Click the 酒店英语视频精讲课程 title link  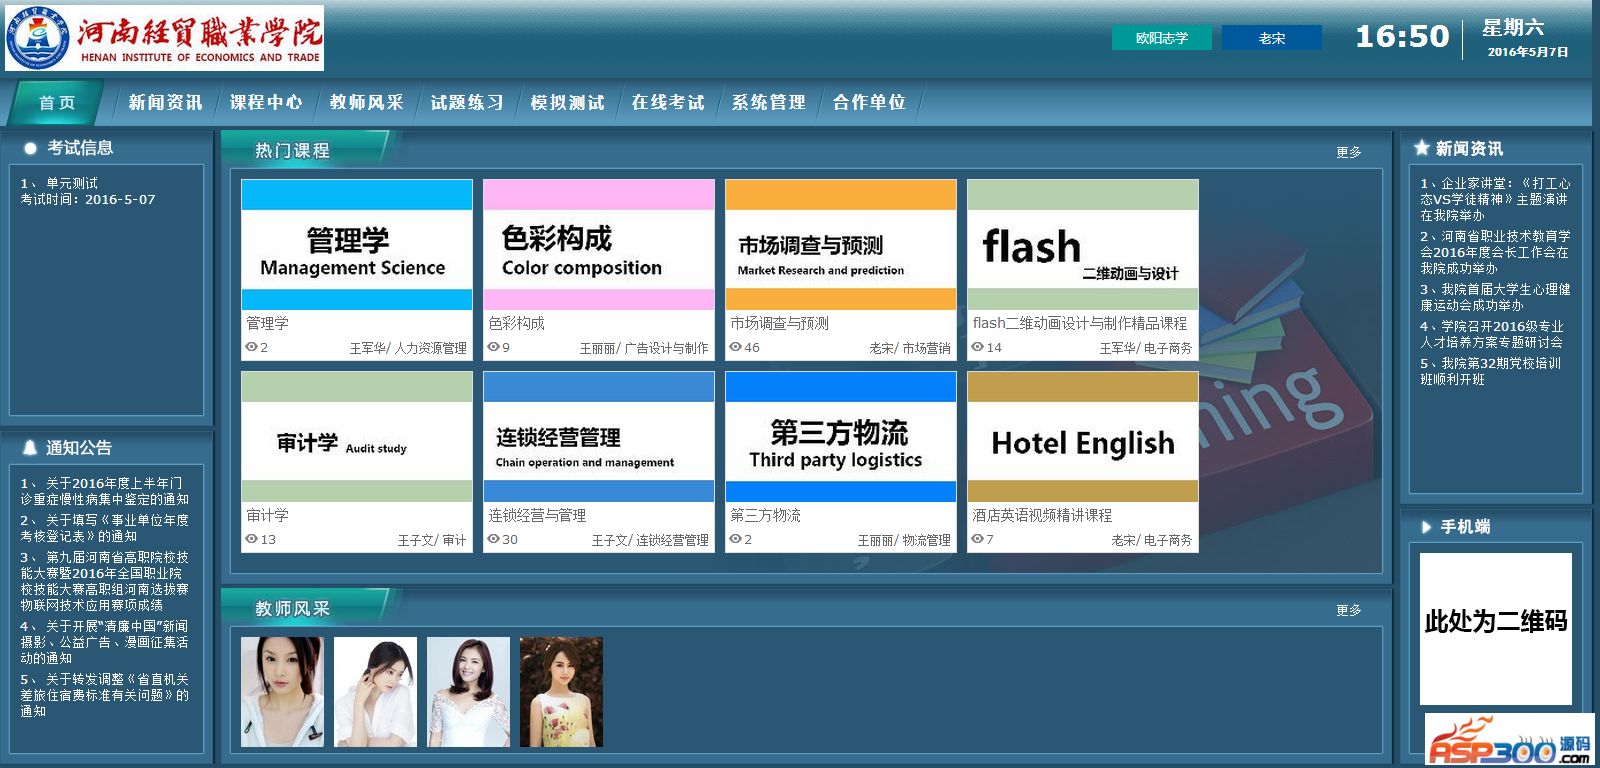point(1042,515)
